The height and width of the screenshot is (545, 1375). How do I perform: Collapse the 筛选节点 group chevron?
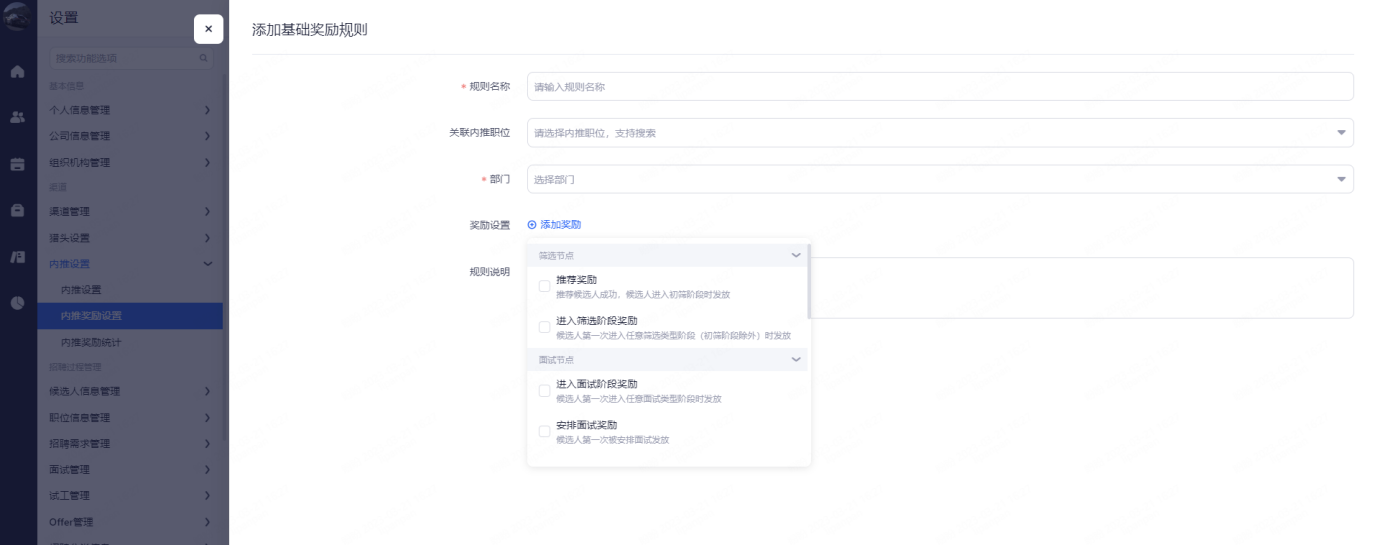point(796,256)
